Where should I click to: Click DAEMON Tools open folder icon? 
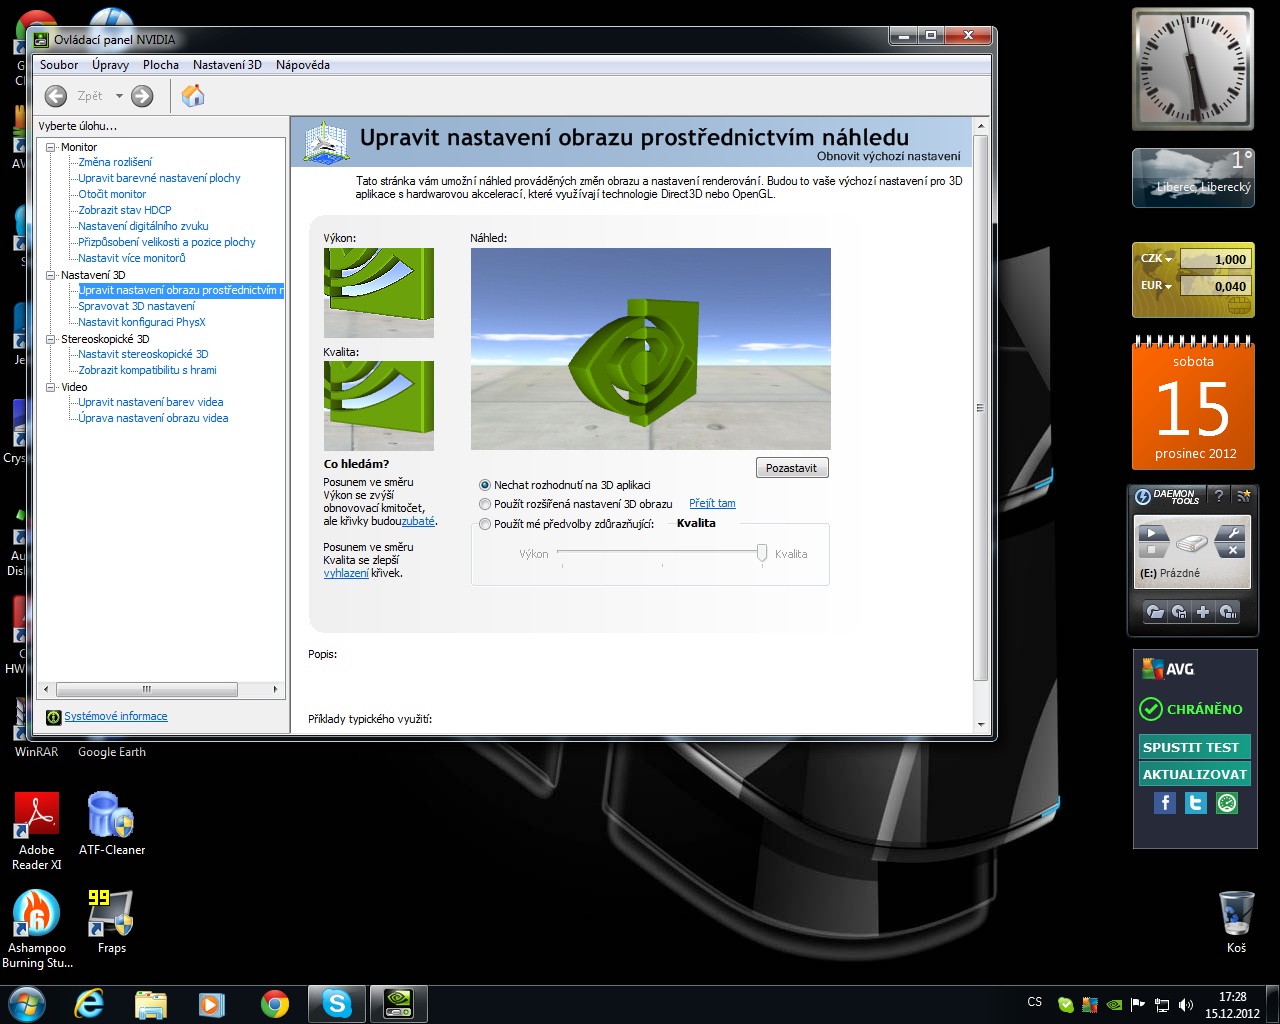click(1155, 612)
